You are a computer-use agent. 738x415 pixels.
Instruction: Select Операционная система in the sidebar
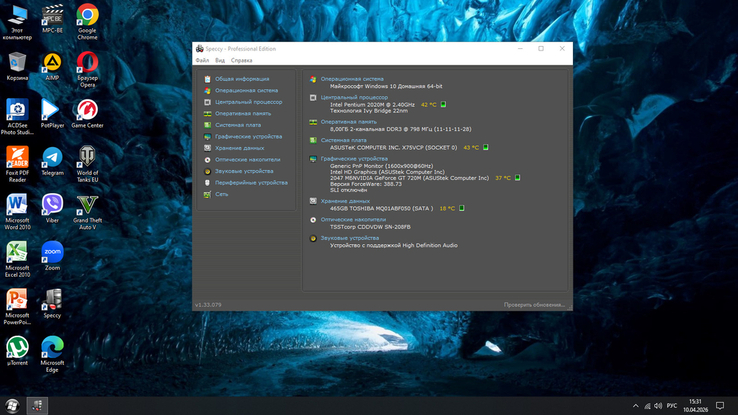pyautogui.click(x=246, y=90)
